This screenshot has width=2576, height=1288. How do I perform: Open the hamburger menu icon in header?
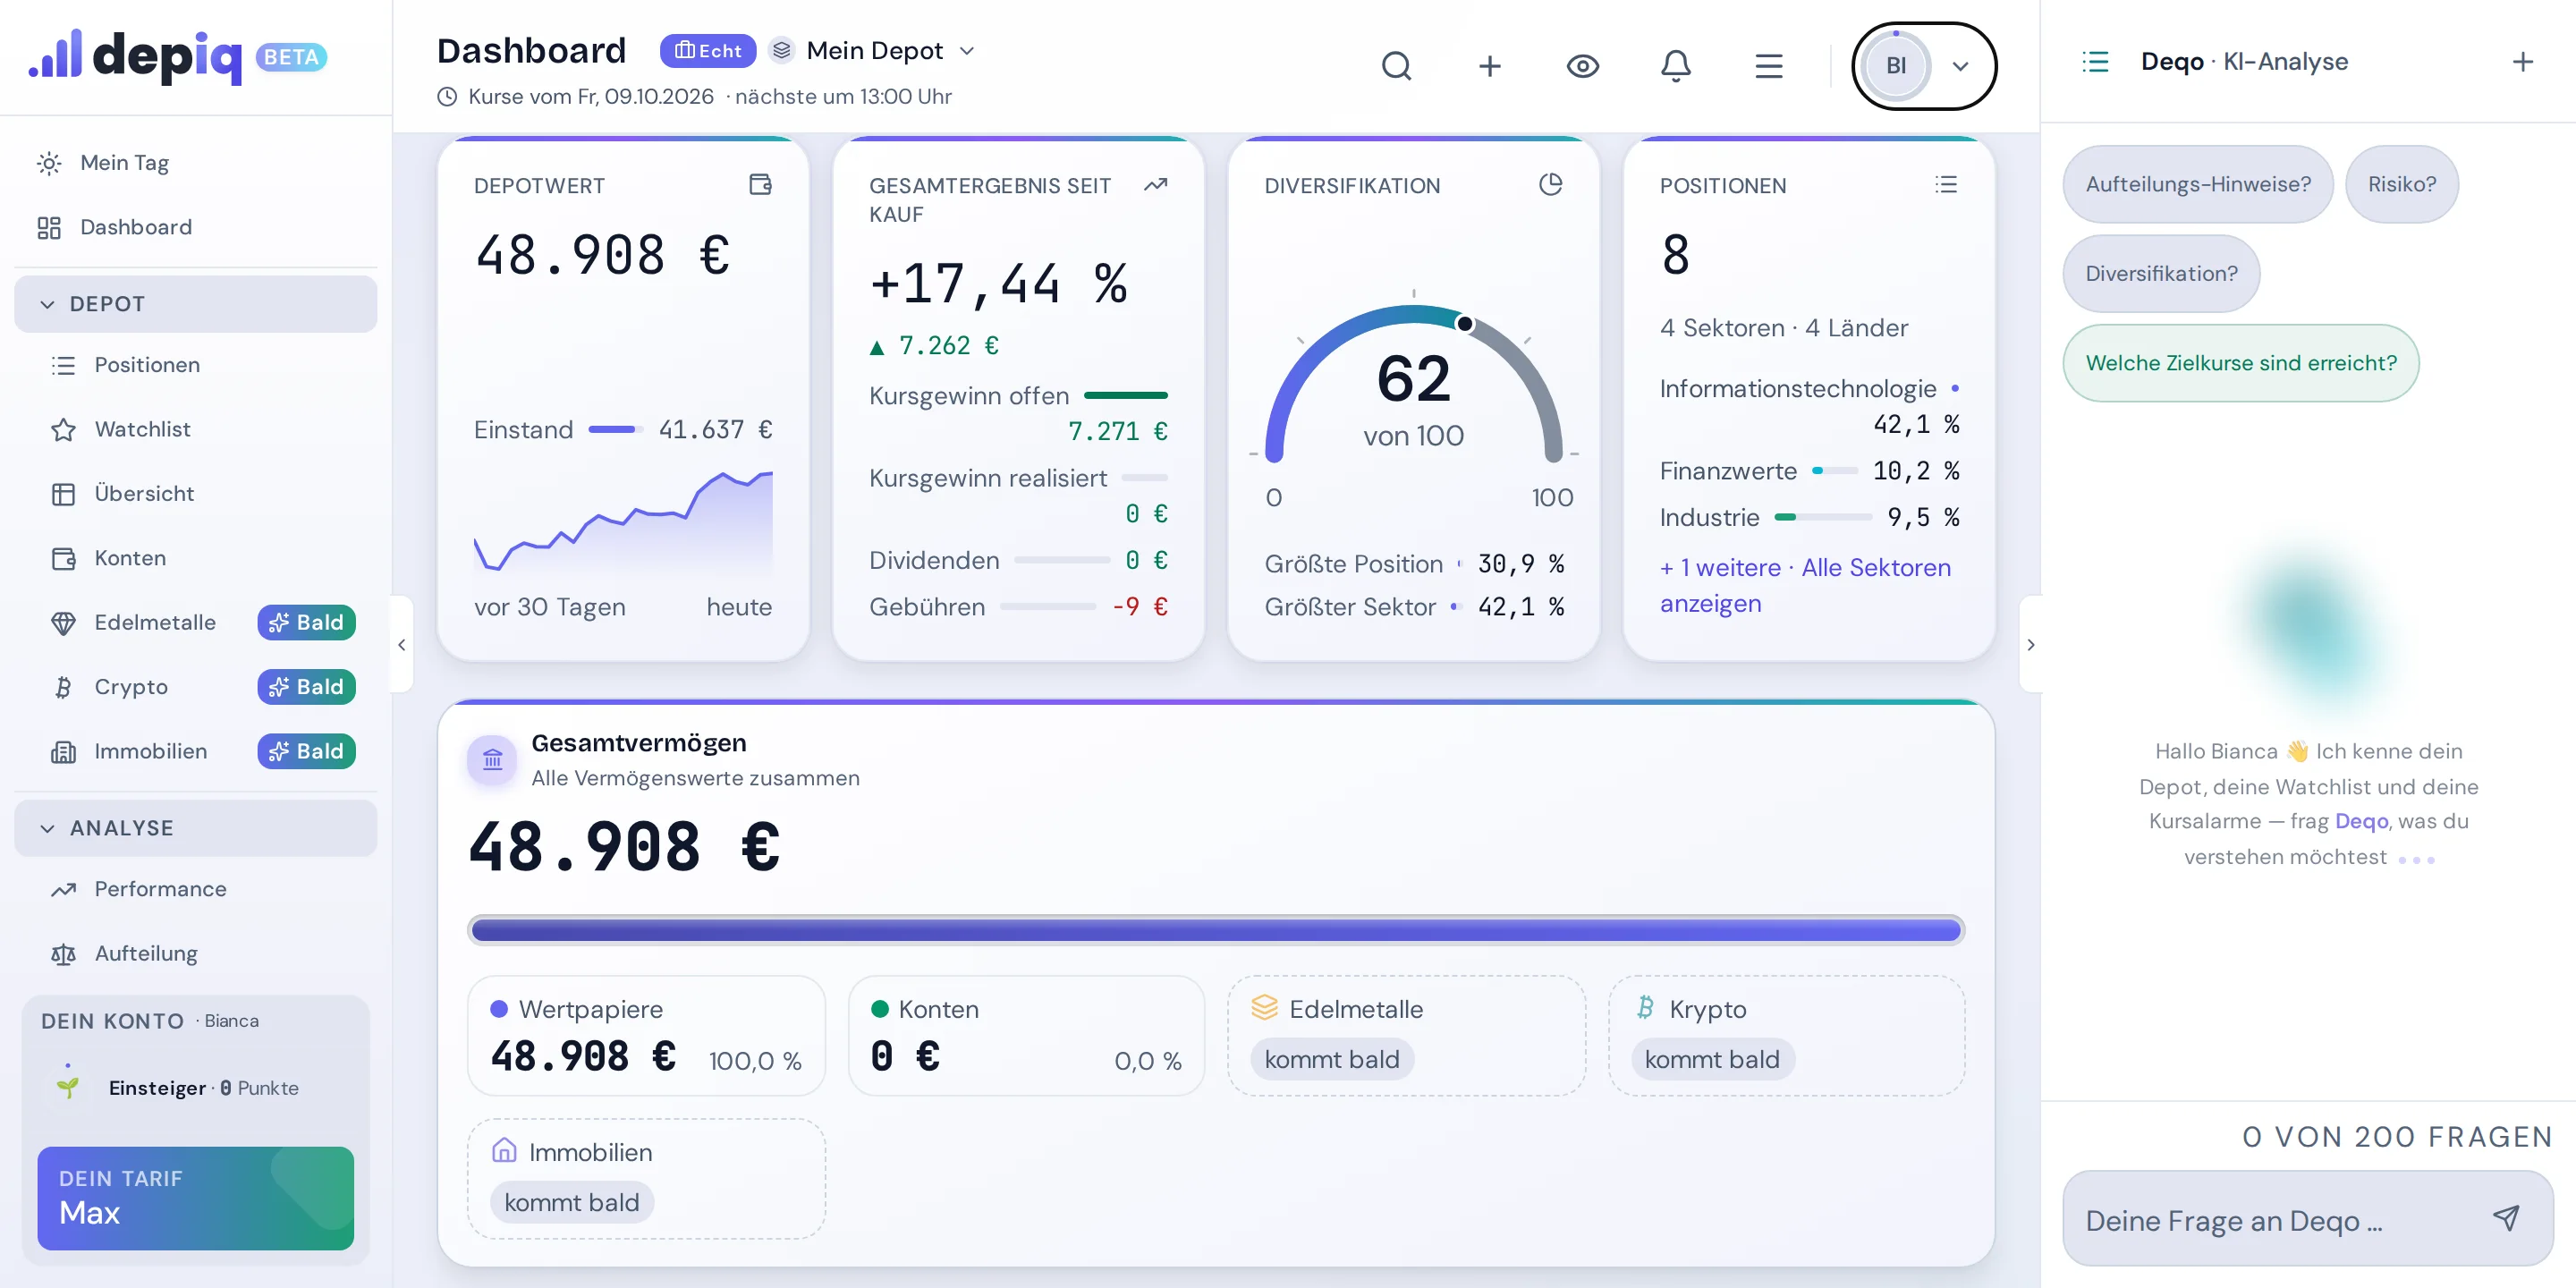coord(1769,66)
